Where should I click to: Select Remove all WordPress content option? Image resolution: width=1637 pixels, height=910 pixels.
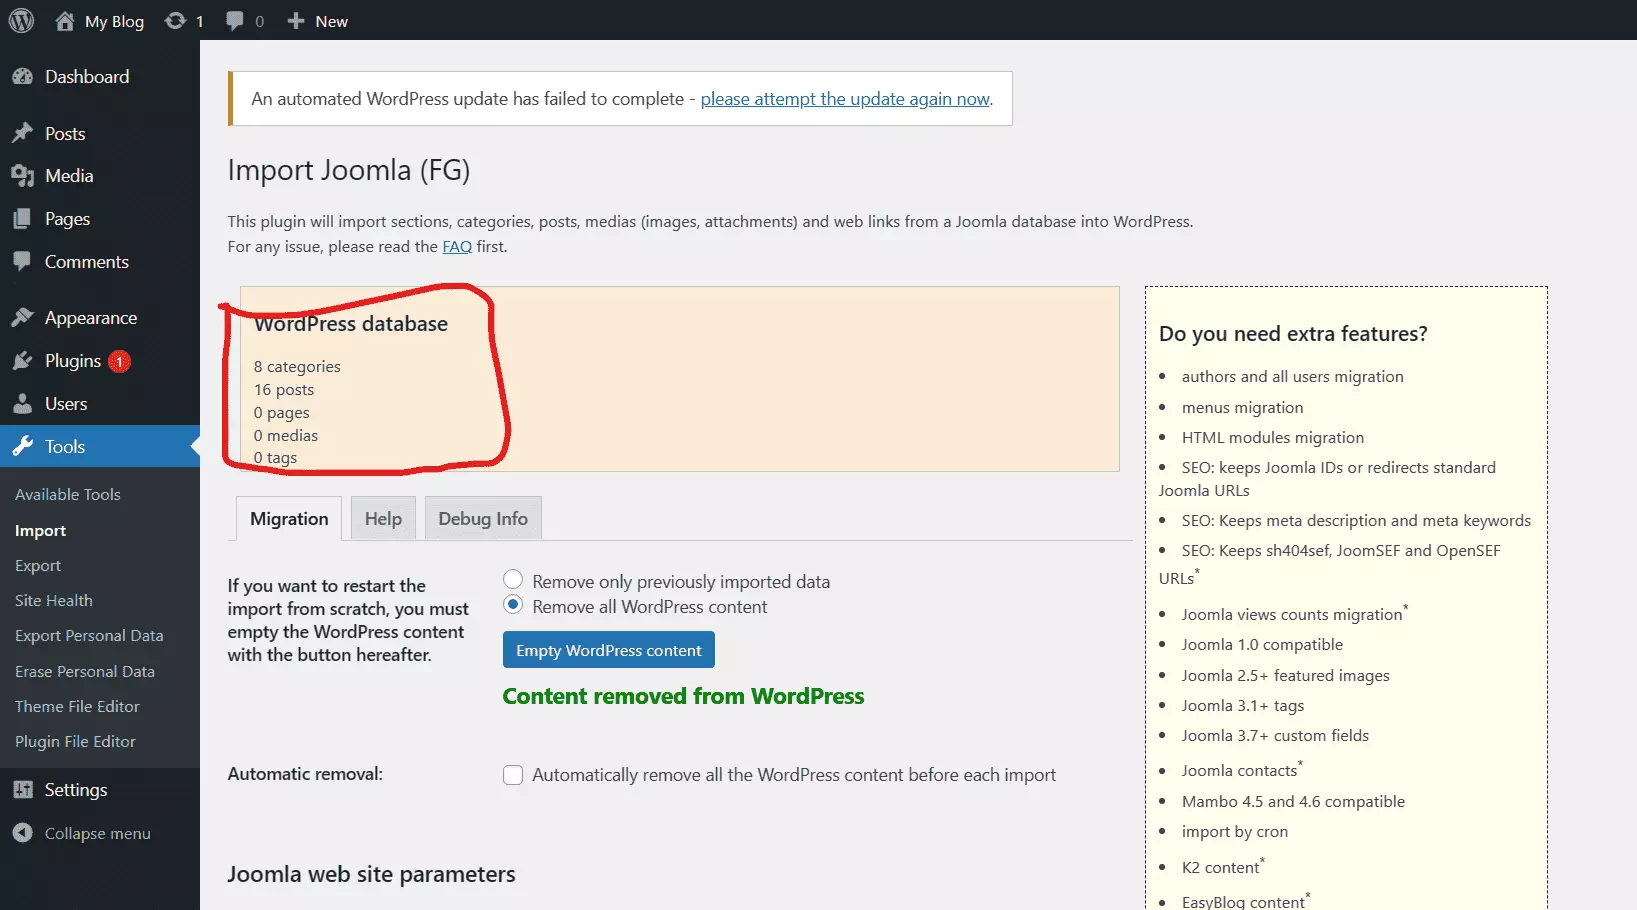[513, 605]
